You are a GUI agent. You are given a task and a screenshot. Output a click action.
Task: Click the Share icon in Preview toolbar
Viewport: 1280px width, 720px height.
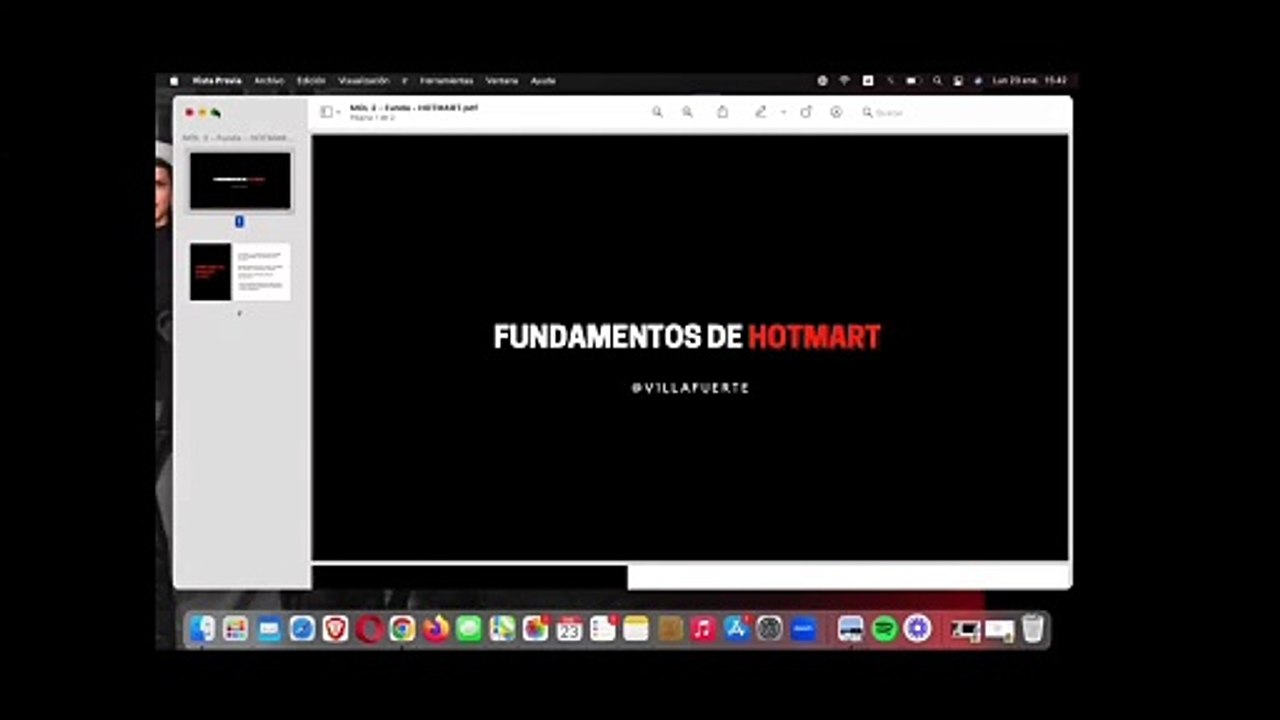point(722,112)
